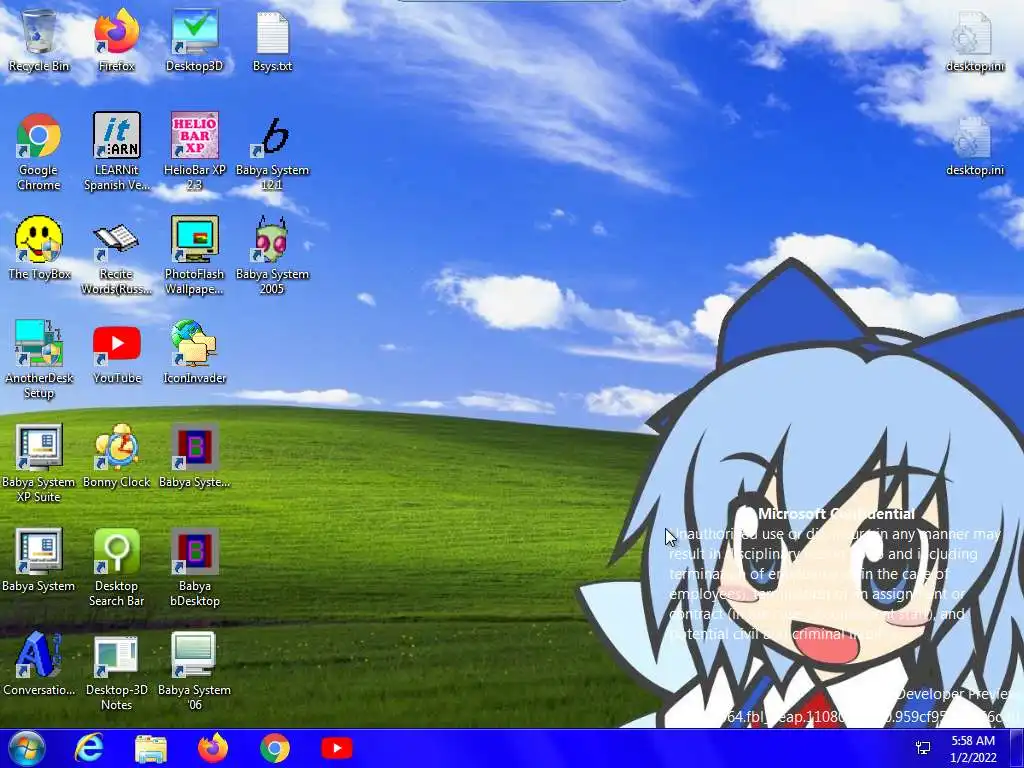Open File Explorer from the taskbar
This screenshot has width=1024, height=768.
(151, 748)
